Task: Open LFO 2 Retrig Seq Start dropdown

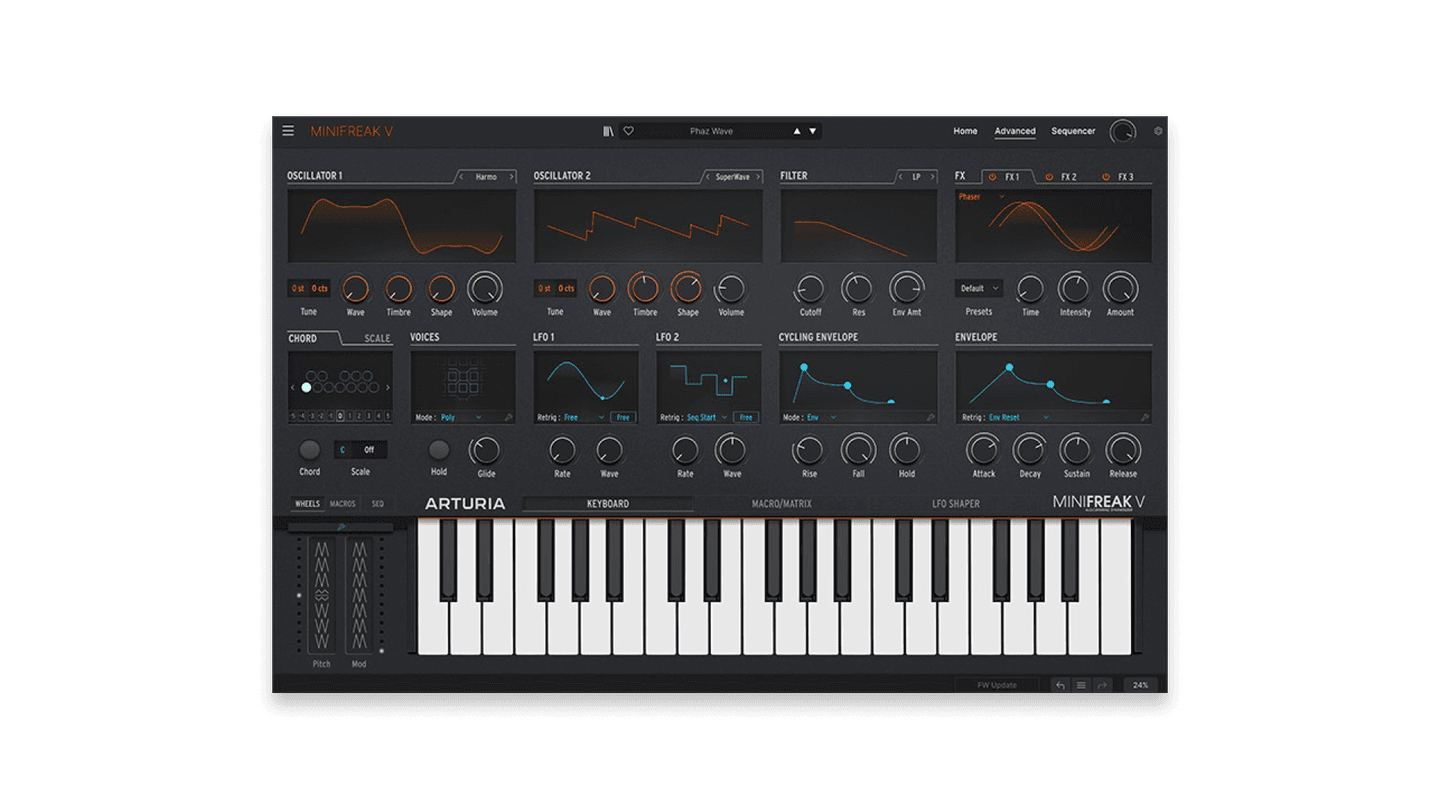Action: [707, 417]
